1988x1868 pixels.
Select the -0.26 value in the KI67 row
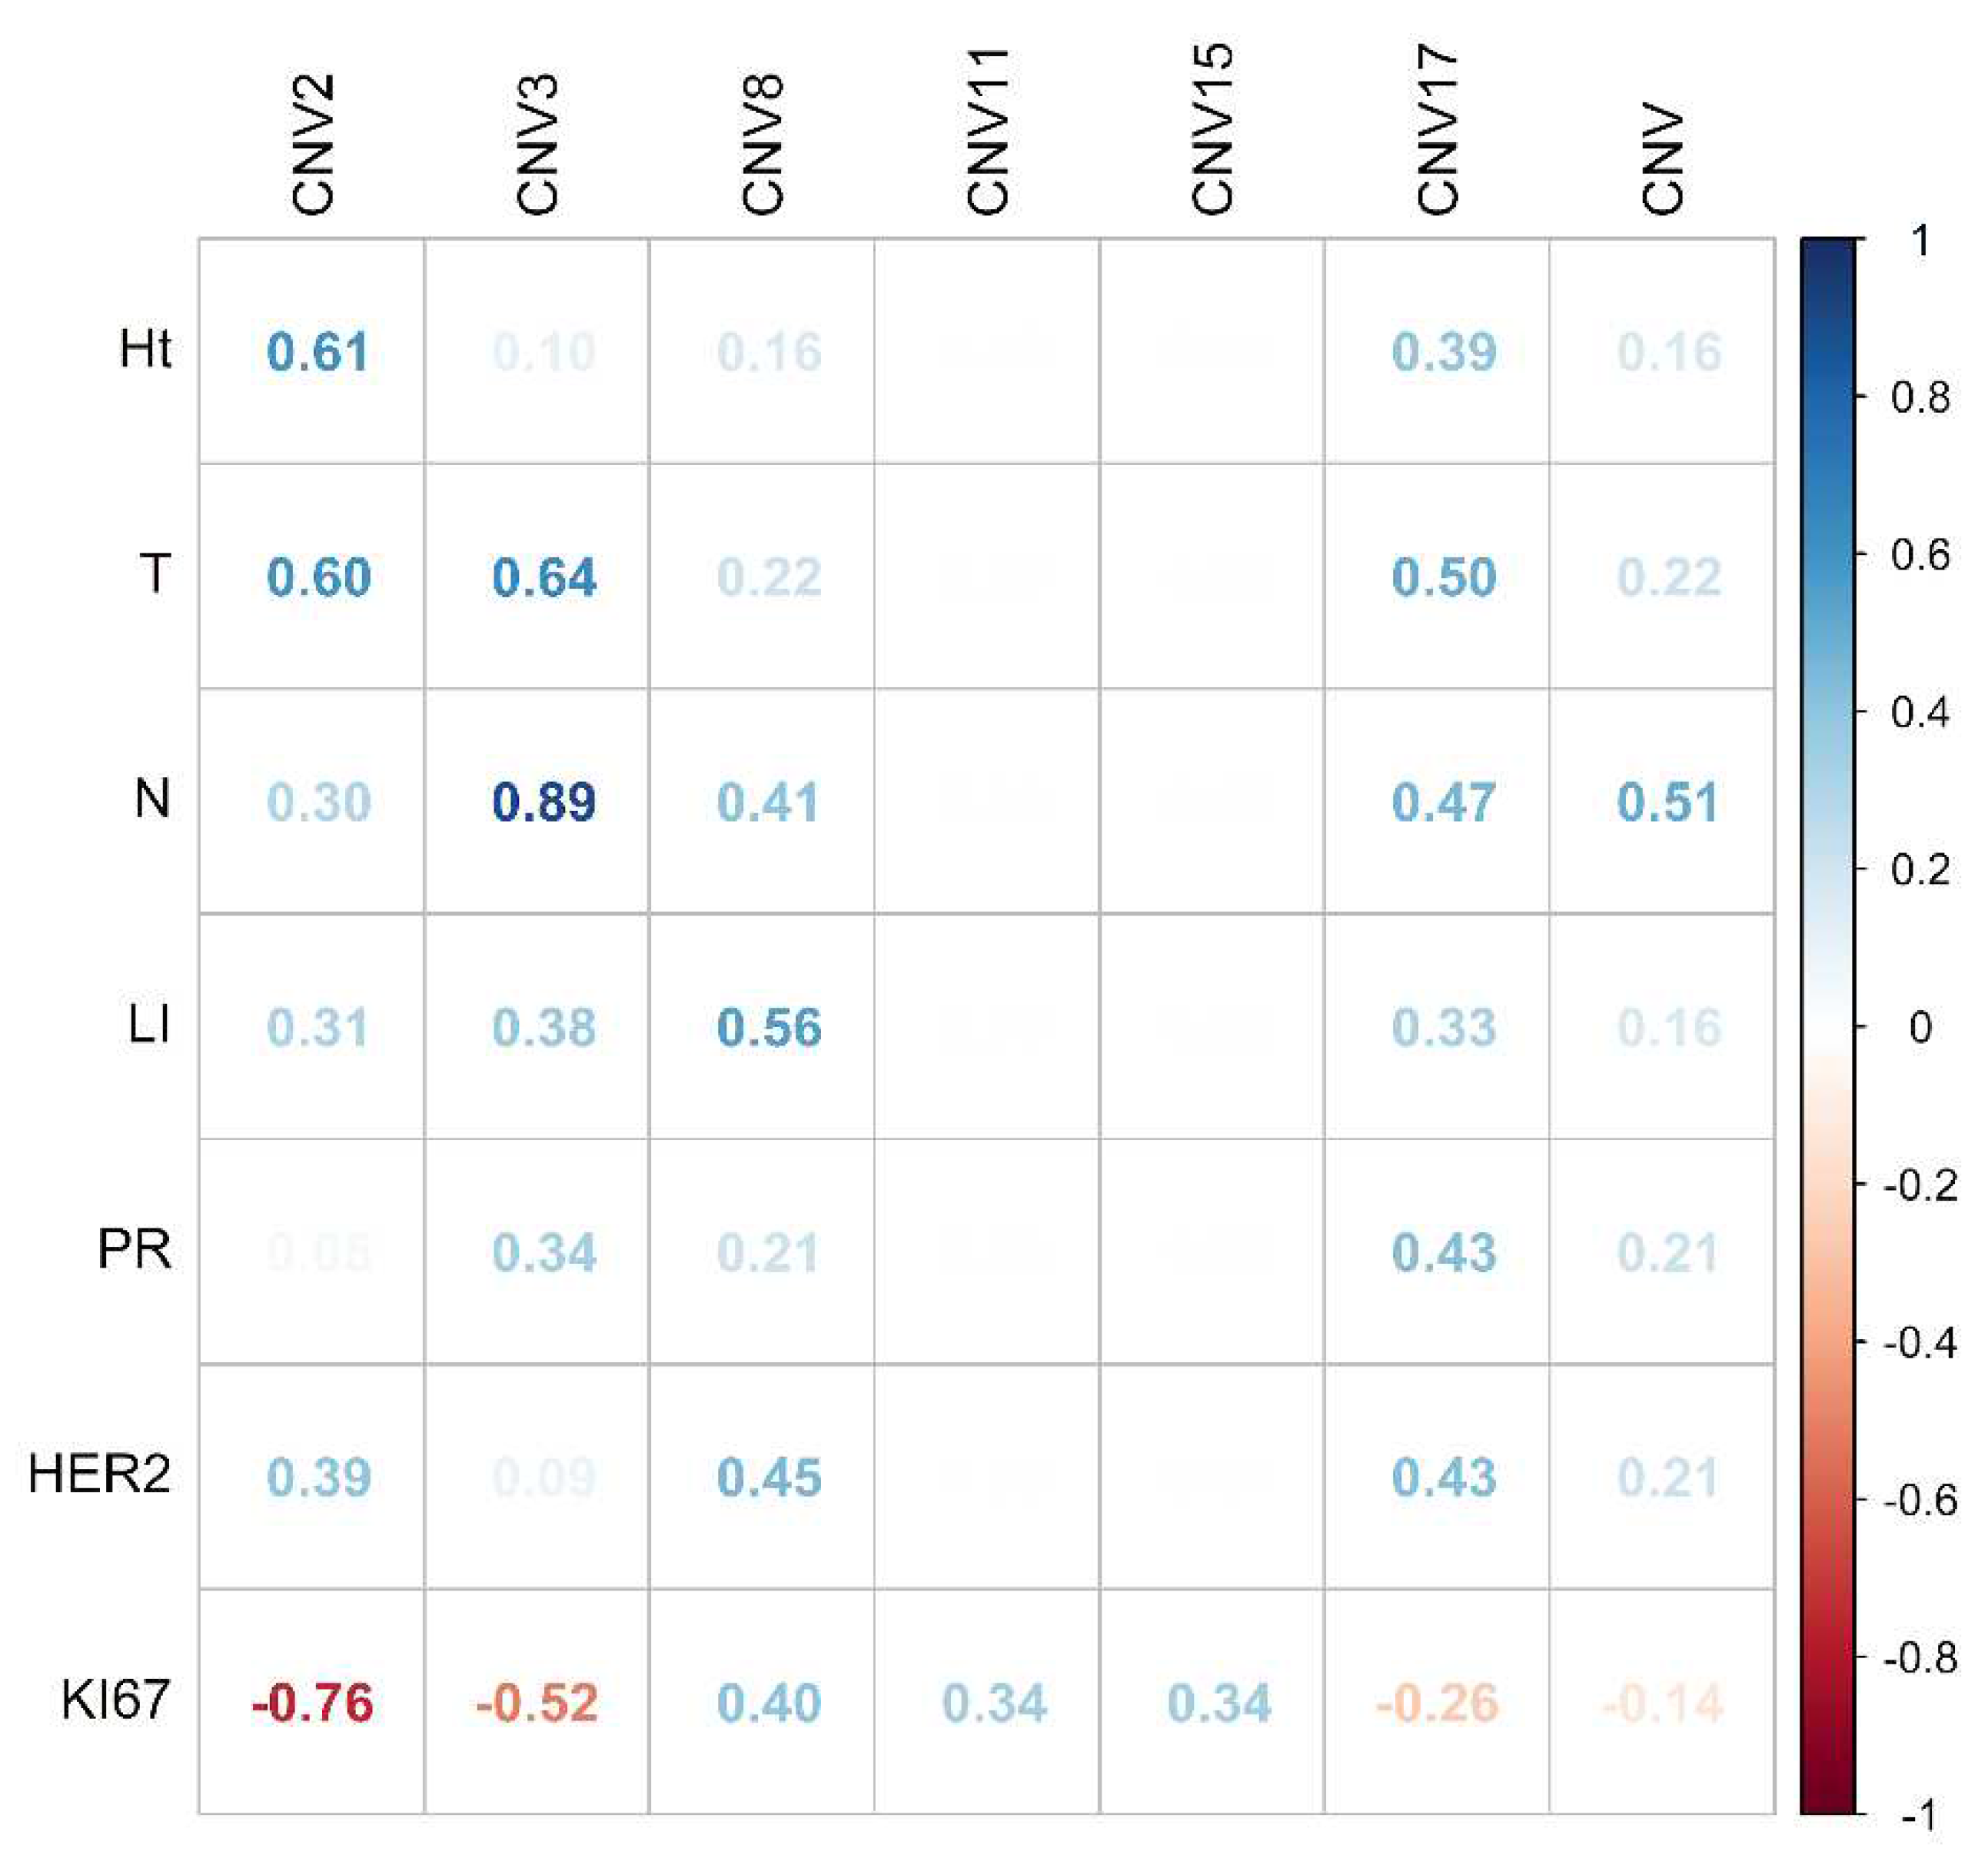(x=1438, y=1703)
